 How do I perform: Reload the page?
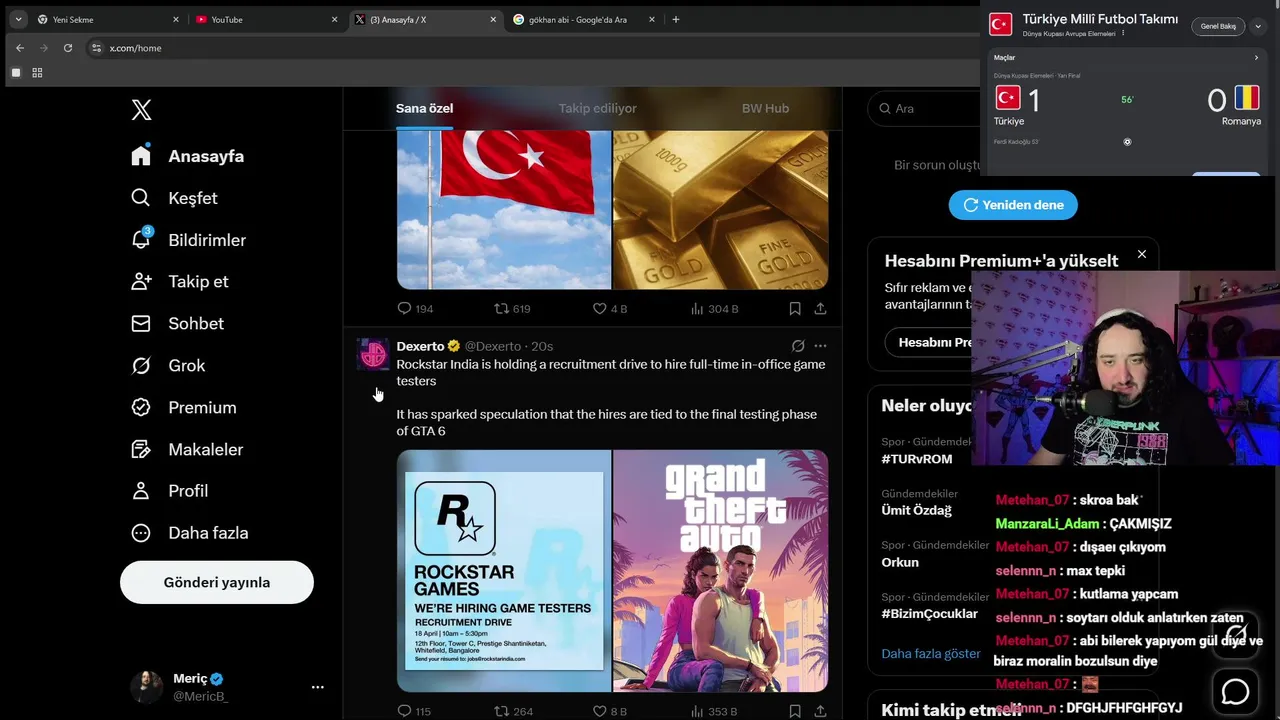[x=68, y=48]
